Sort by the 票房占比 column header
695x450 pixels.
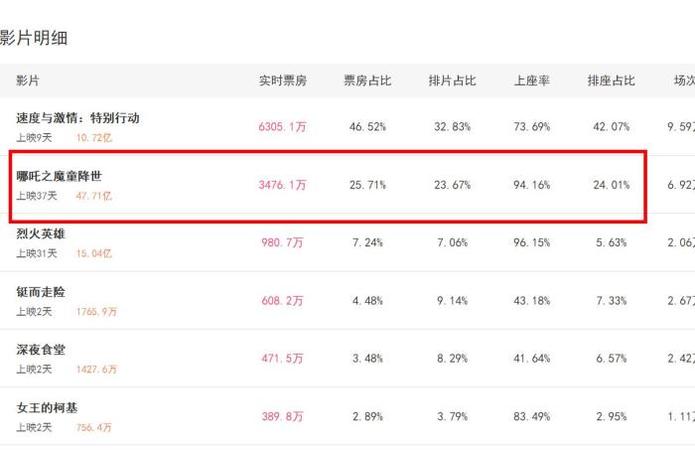pyautogui.click(x=367, y=81)
